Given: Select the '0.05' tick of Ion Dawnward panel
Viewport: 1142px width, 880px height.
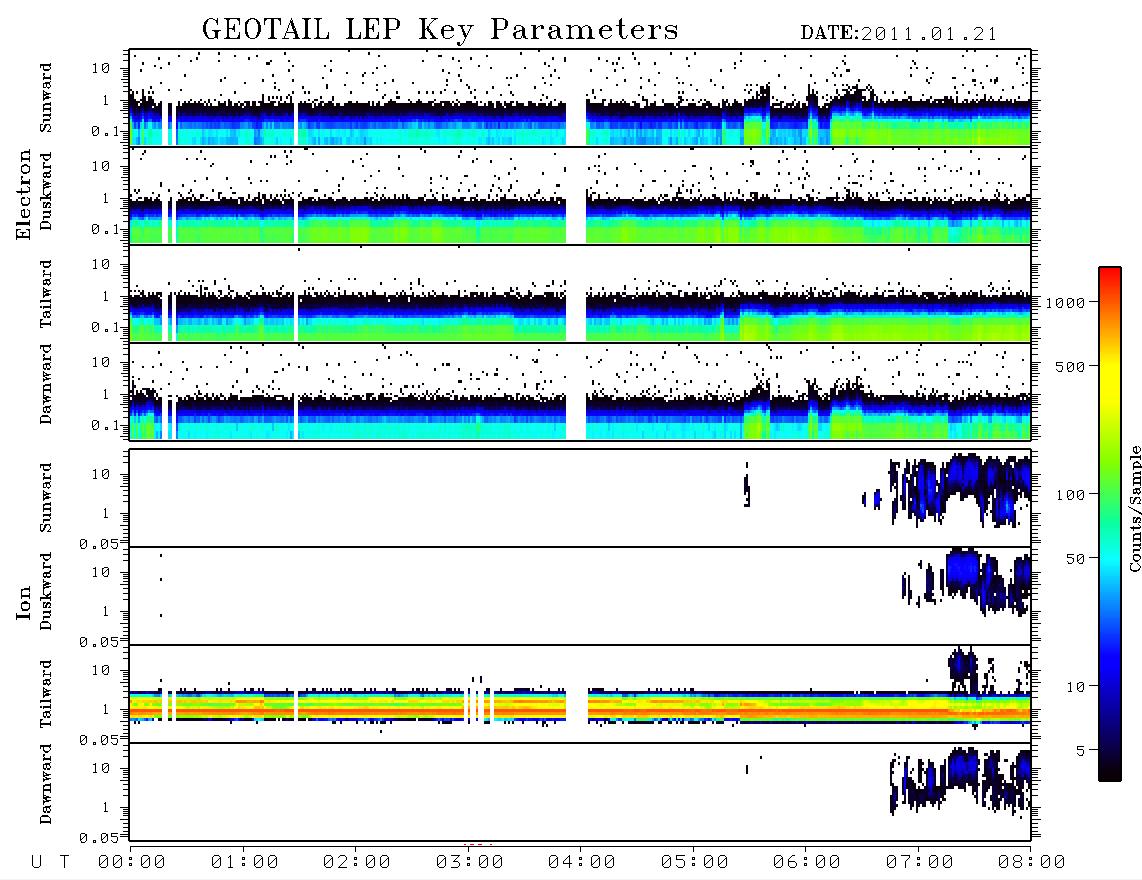Looking at the screenshot, I should pos(98,838).
